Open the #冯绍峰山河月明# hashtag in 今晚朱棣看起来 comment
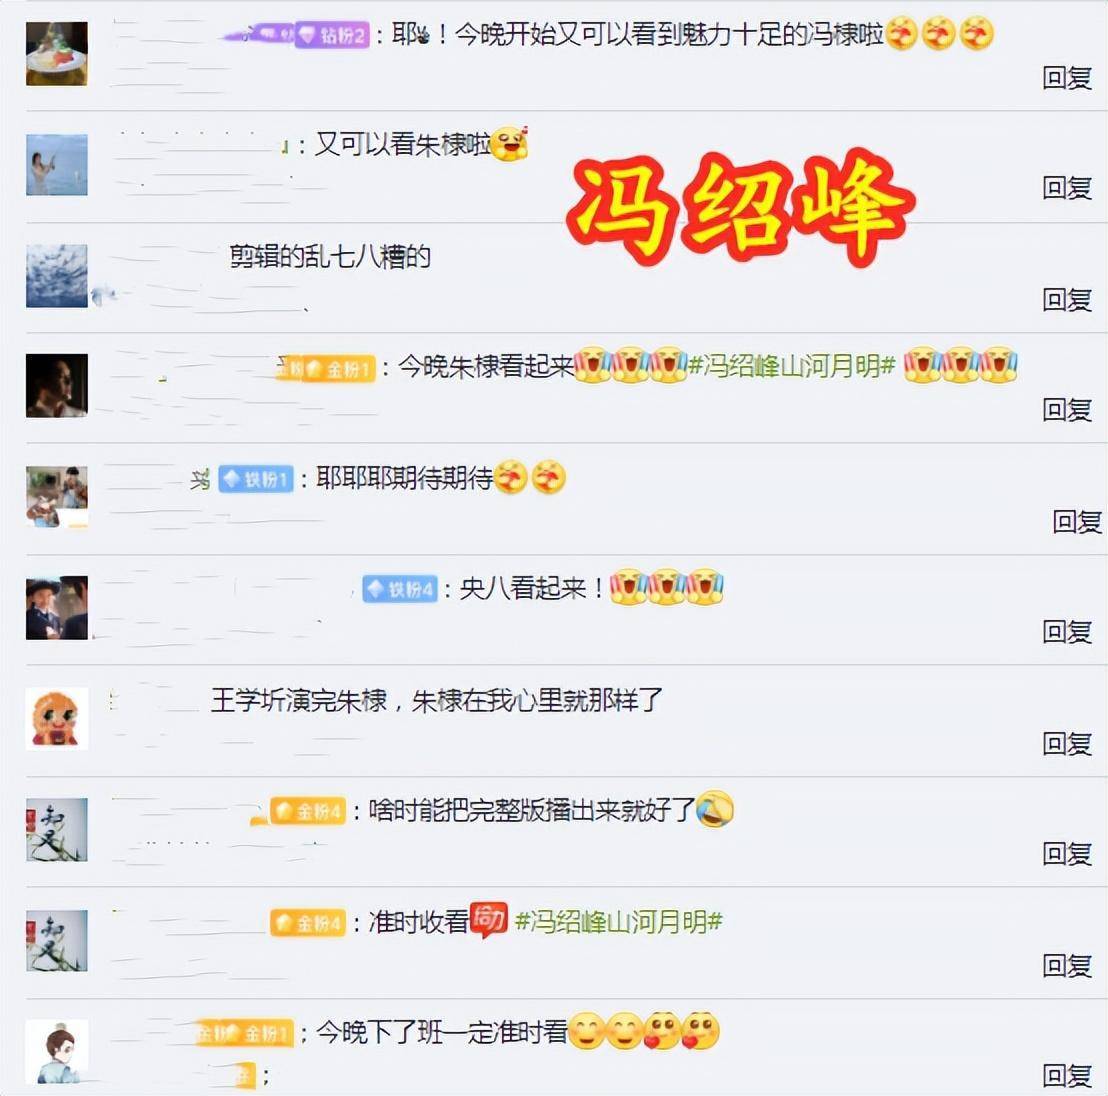Image resolution: width=1108 pixels, height=1096 pixels. 792,366
